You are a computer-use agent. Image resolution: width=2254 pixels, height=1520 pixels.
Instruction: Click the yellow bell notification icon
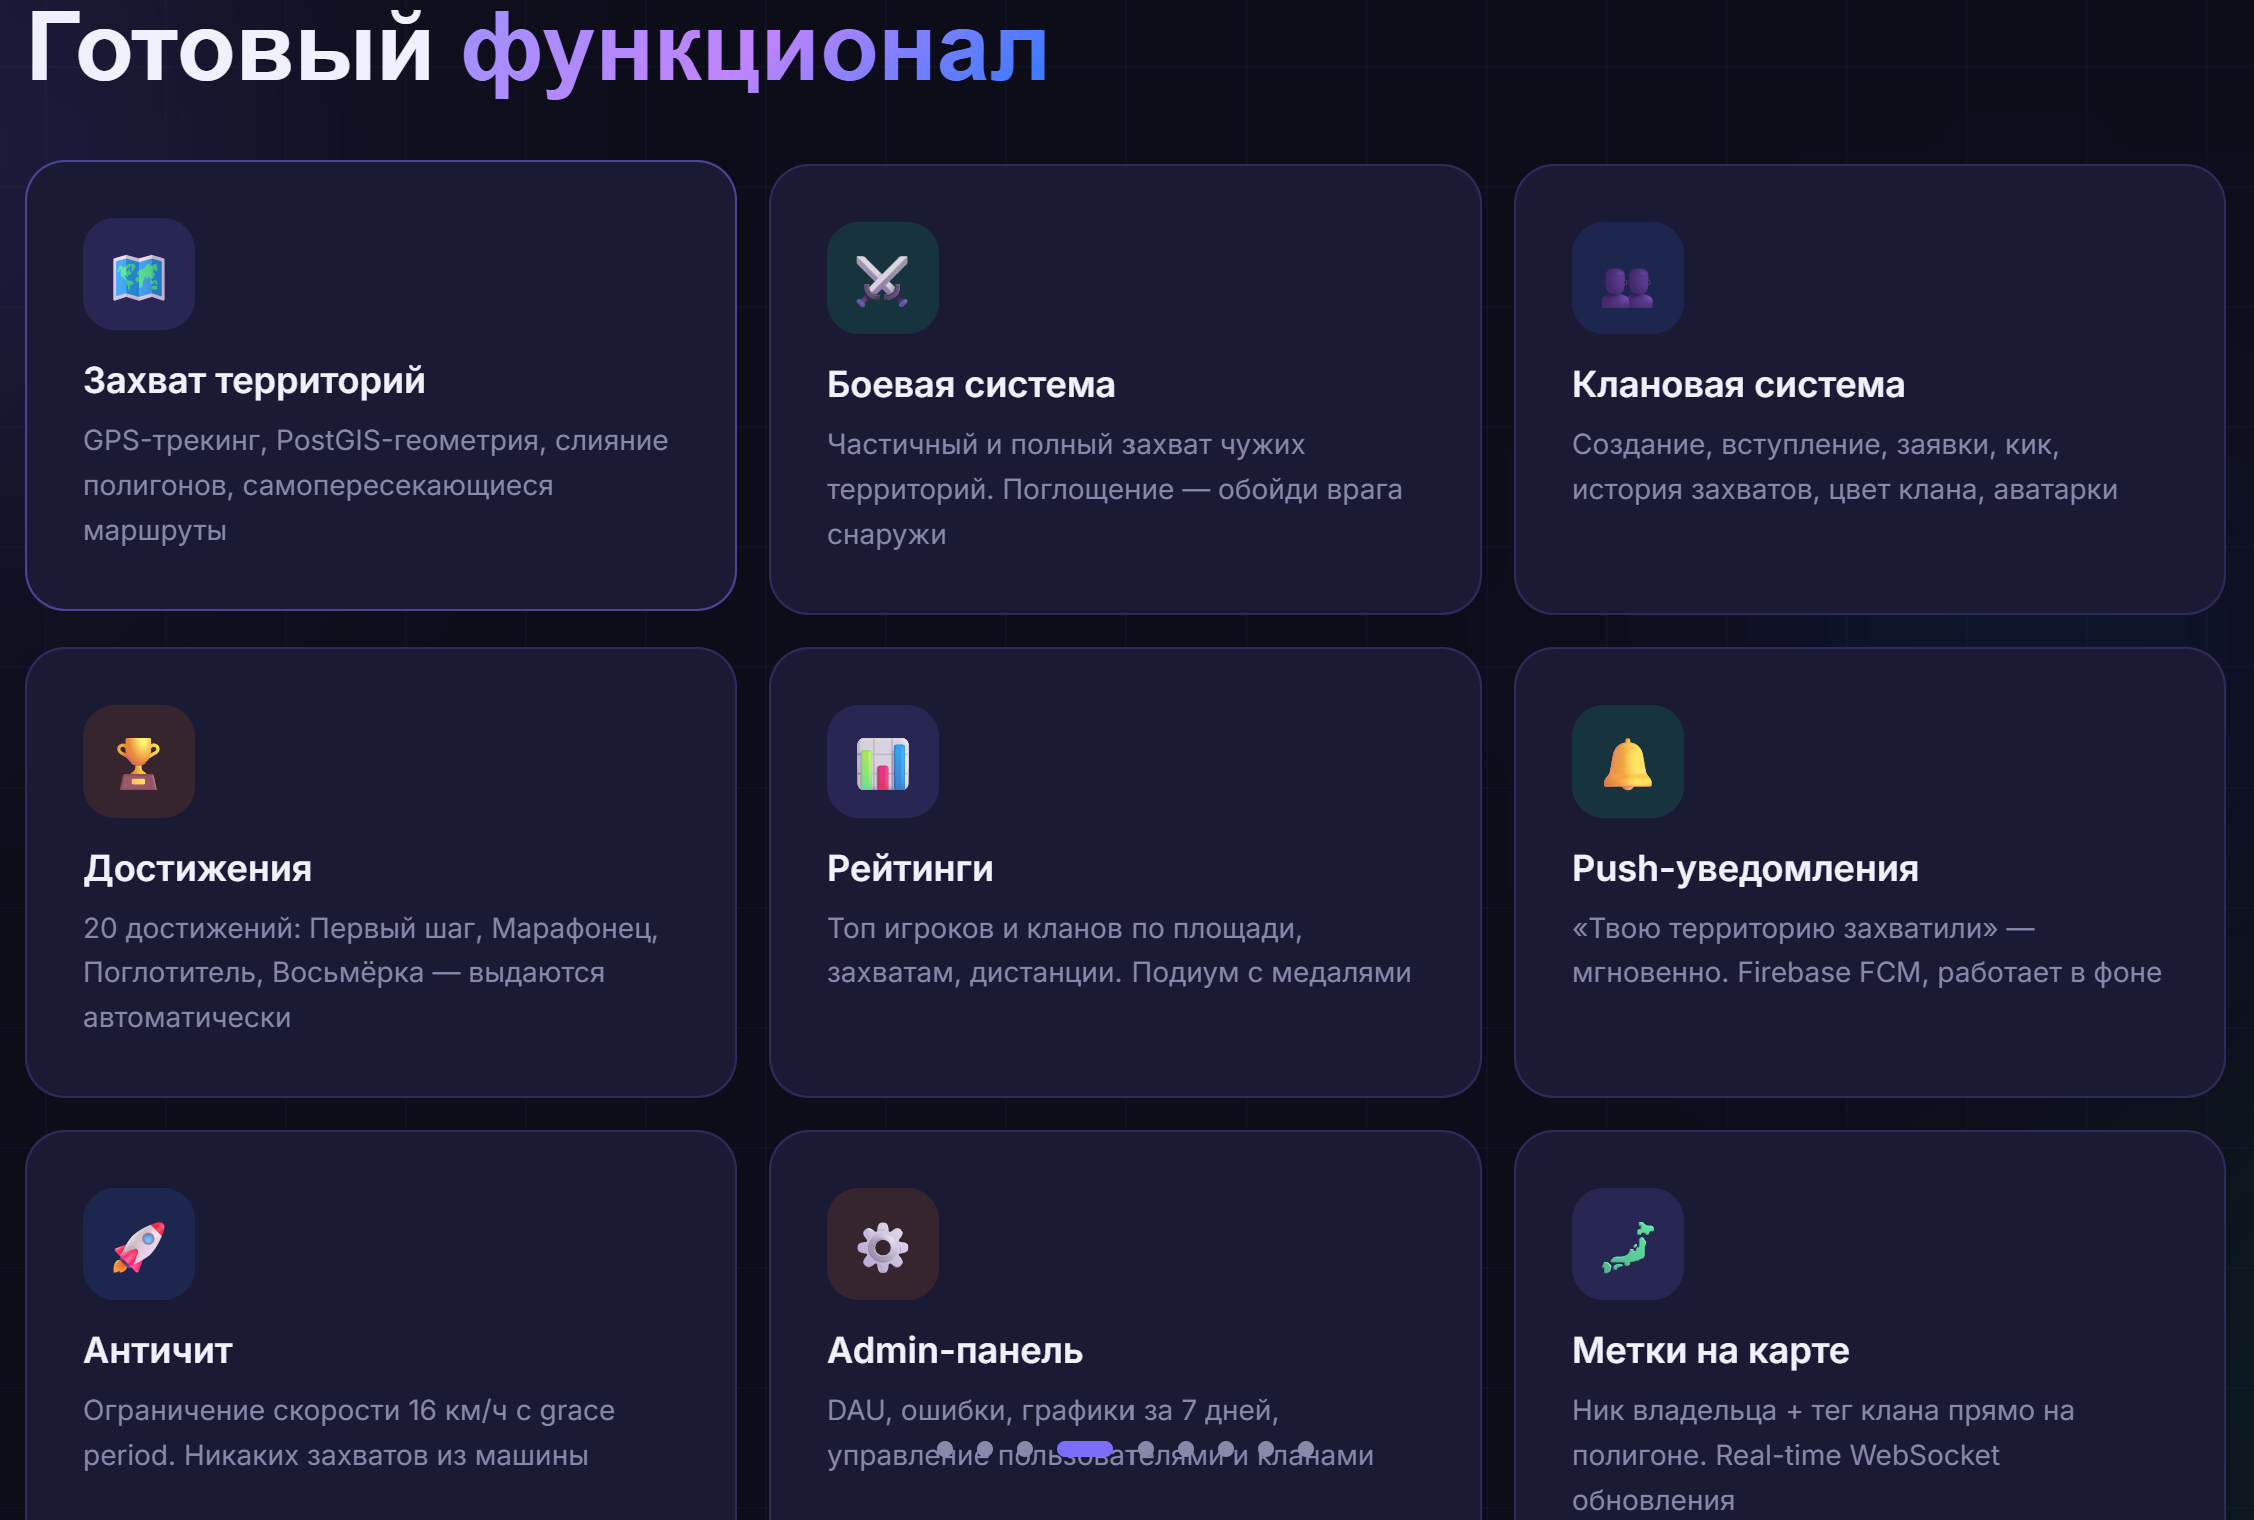coord(1627,762)
